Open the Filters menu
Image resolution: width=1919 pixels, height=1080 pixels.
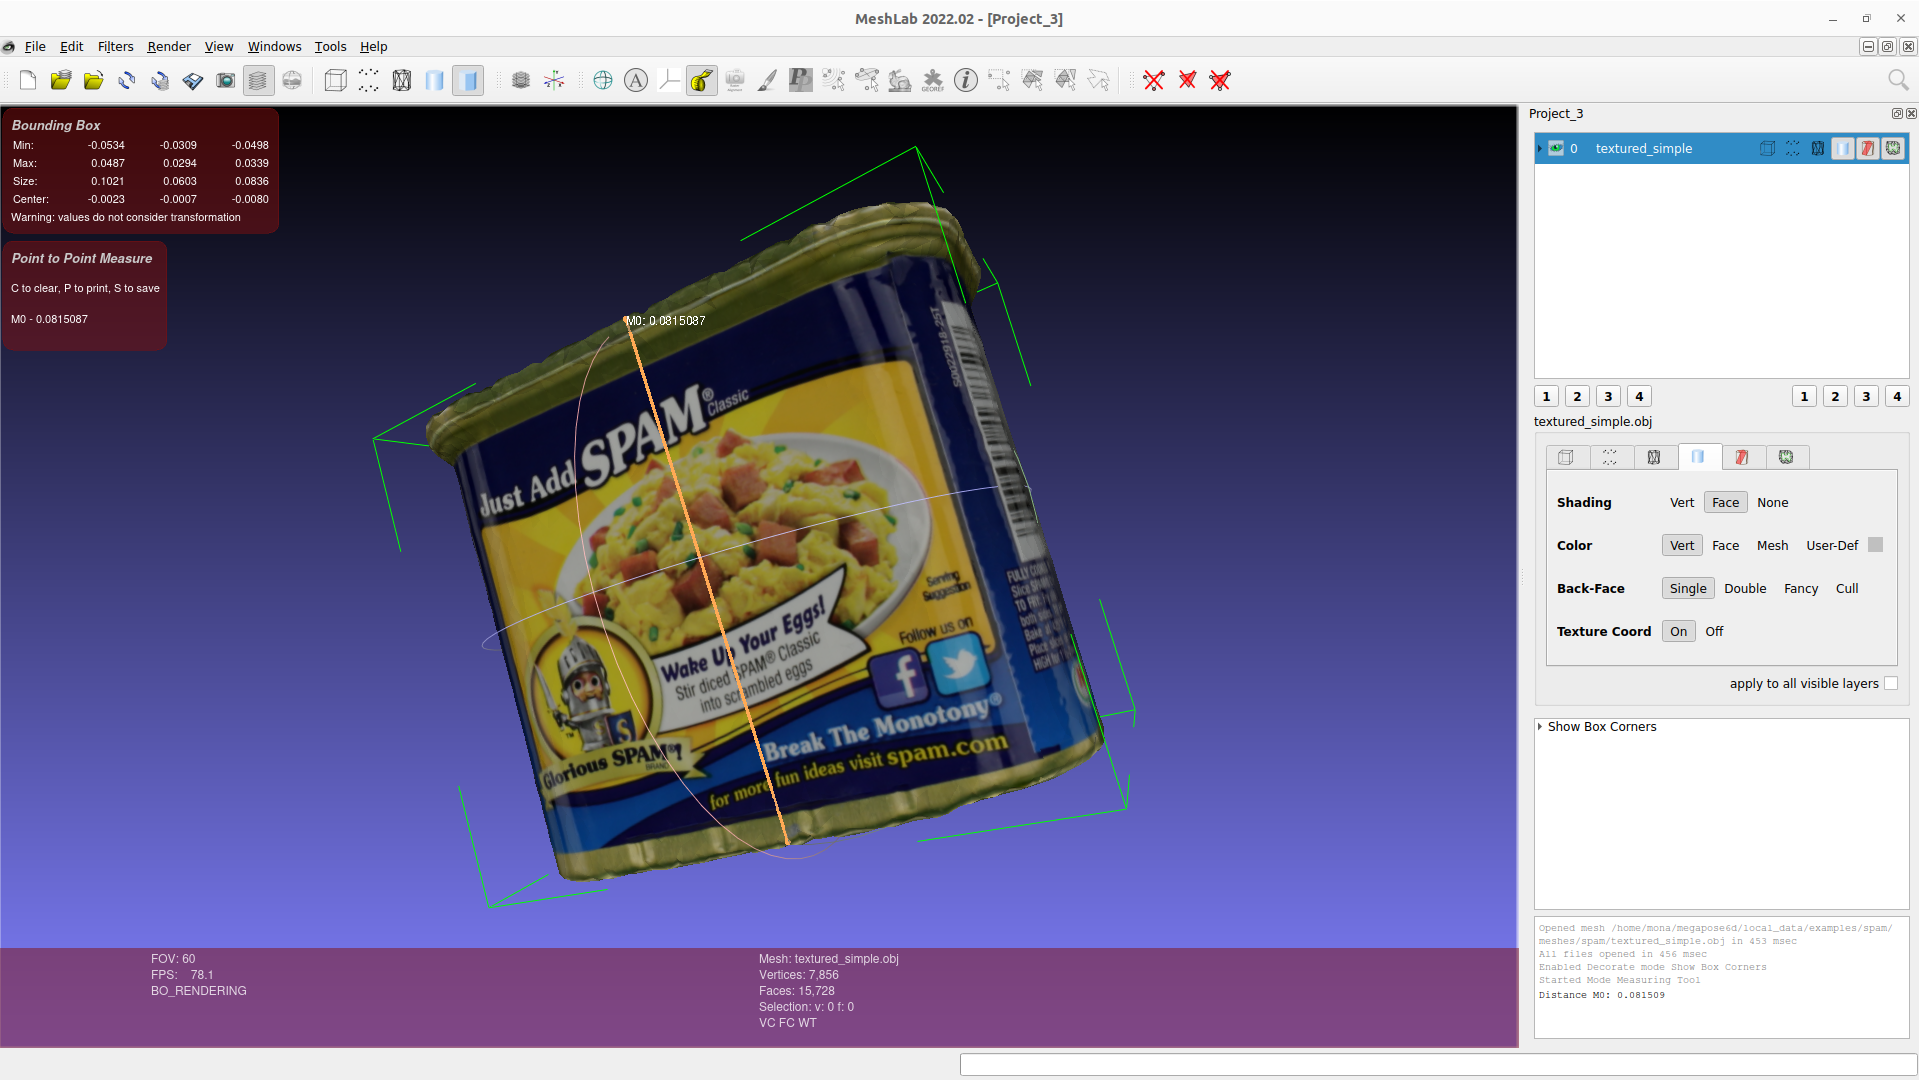(x=115, y=46)
